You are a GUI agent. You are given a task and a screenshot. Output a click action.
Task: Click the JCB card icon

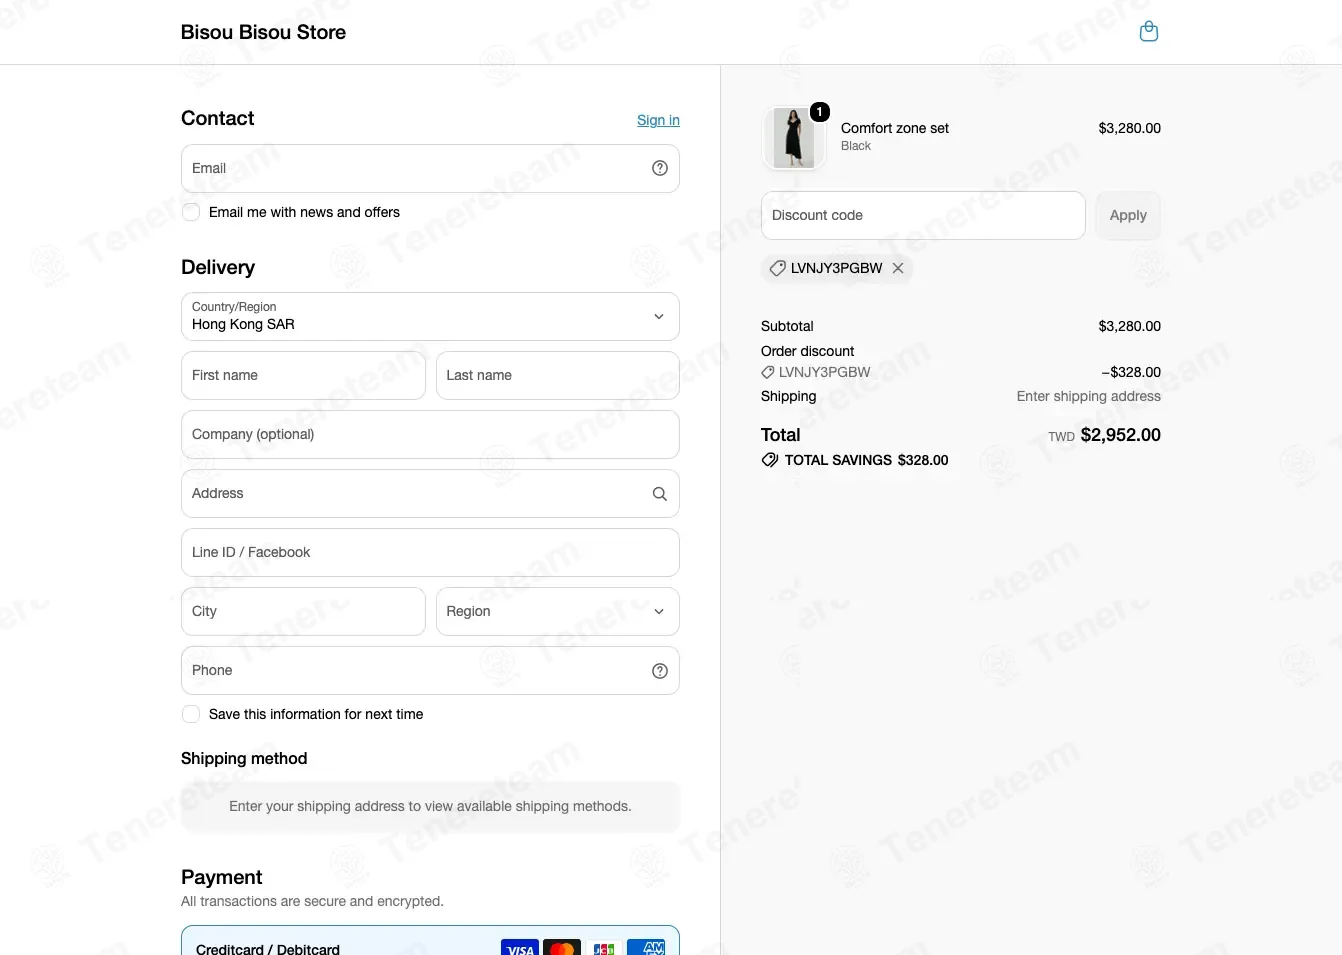click(x=604, y=948)
